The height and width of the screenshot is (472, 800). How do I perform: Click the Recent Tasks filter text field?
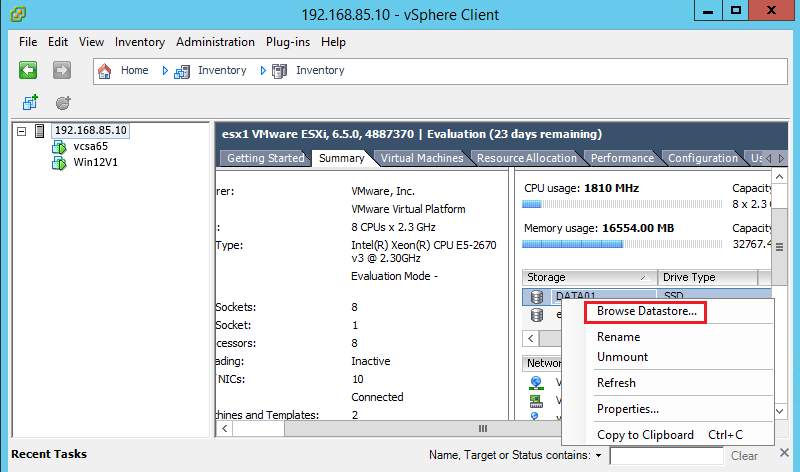point(667,456)
